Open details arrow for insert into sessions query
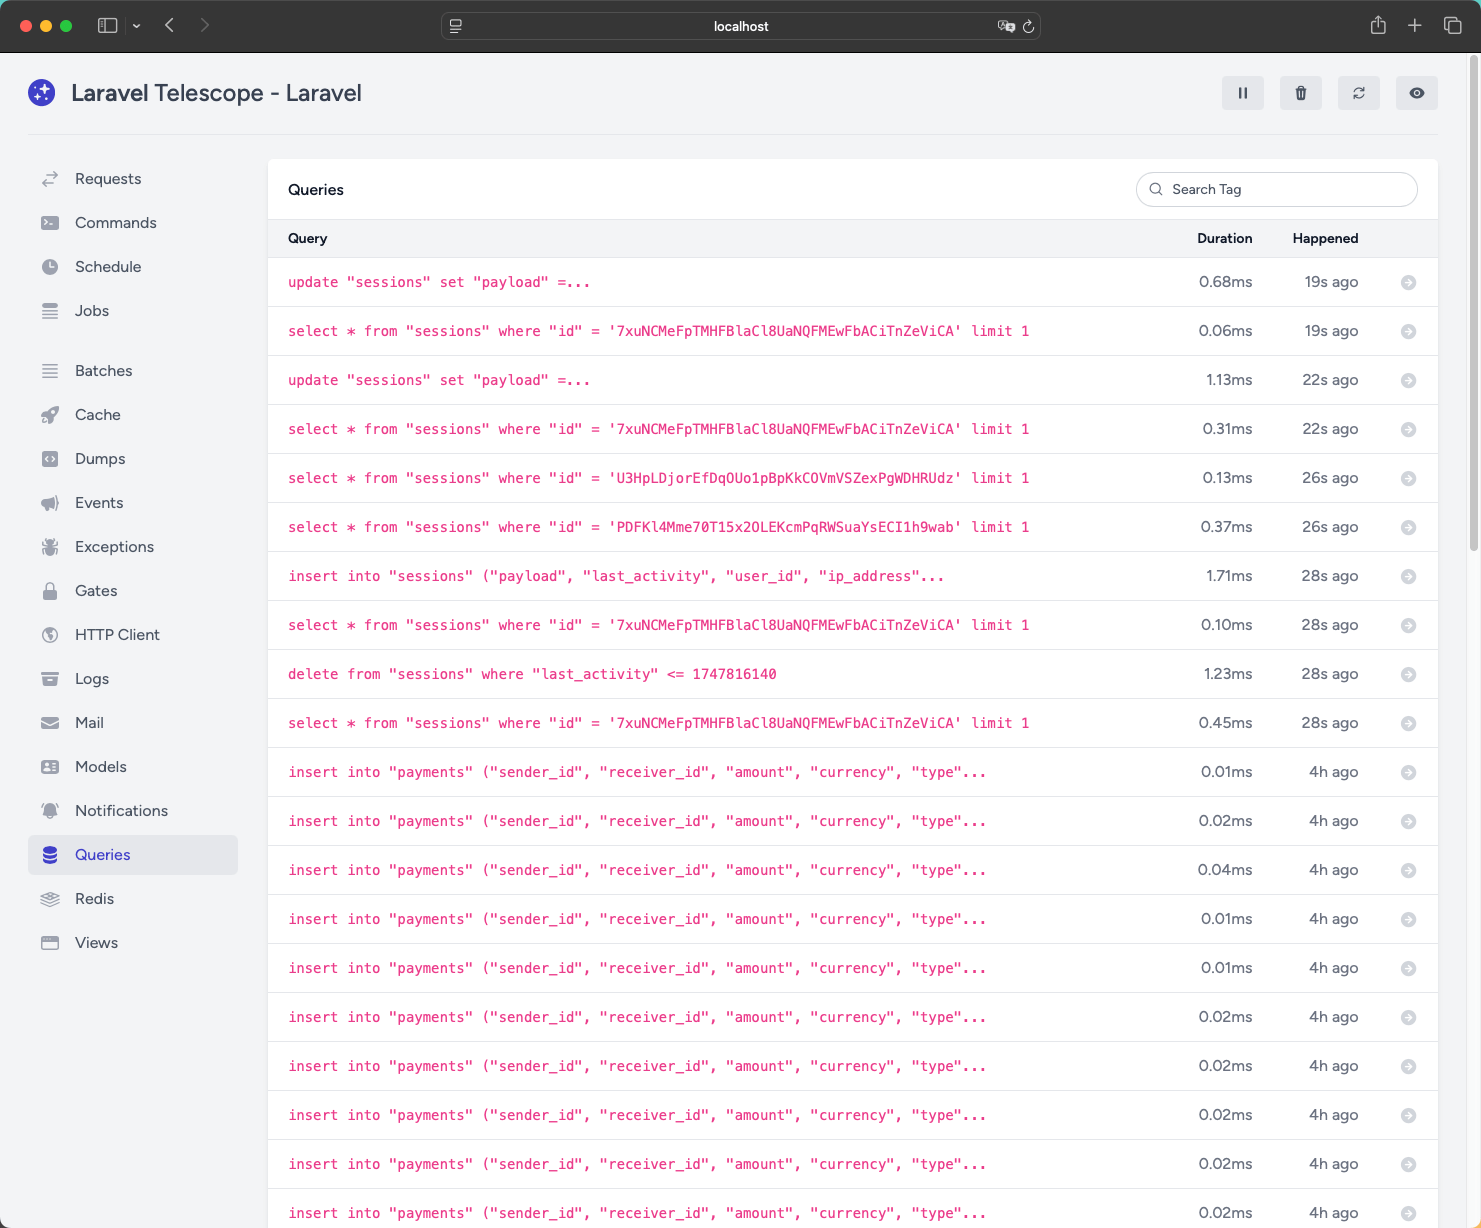The width and height of the screenshot is (1481, 1228). pos(1408,577)
